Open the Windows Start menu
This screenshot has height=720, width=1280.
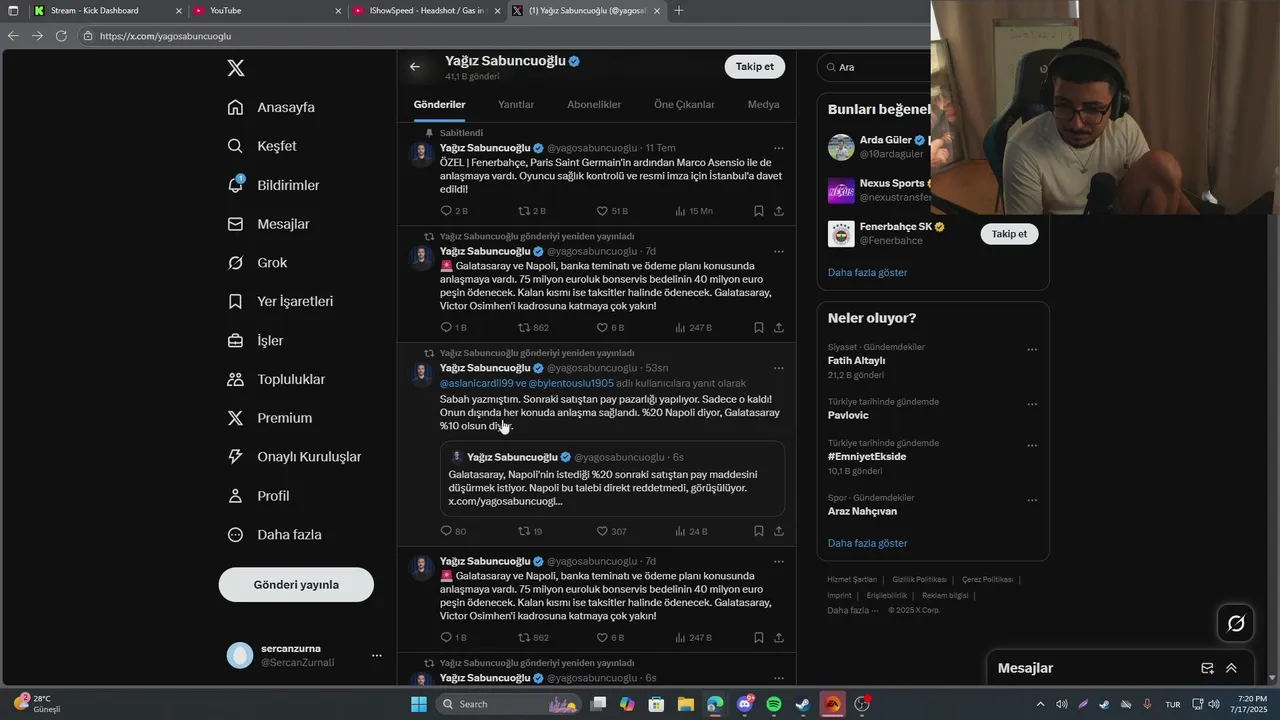click(x=419, y=704)
